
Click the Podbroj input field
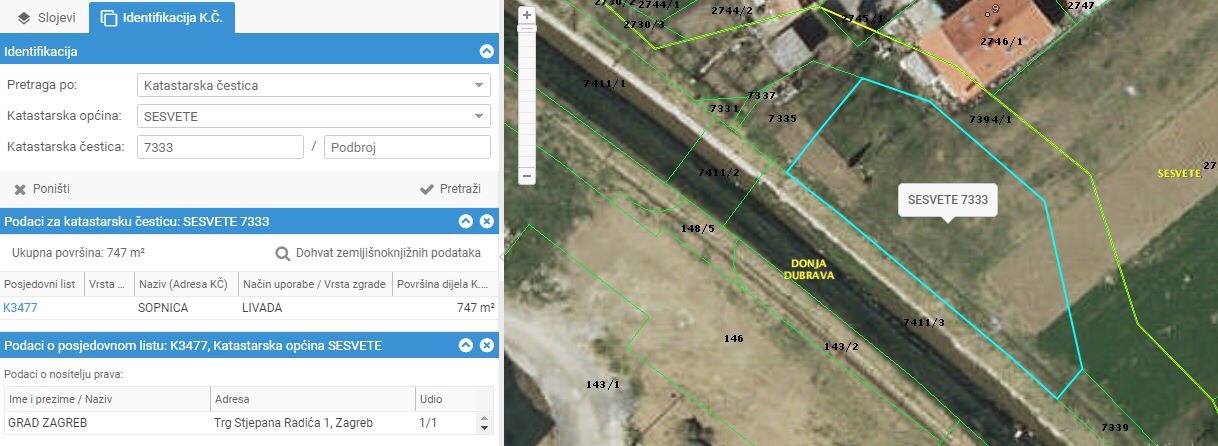click(x=406, y=147)
